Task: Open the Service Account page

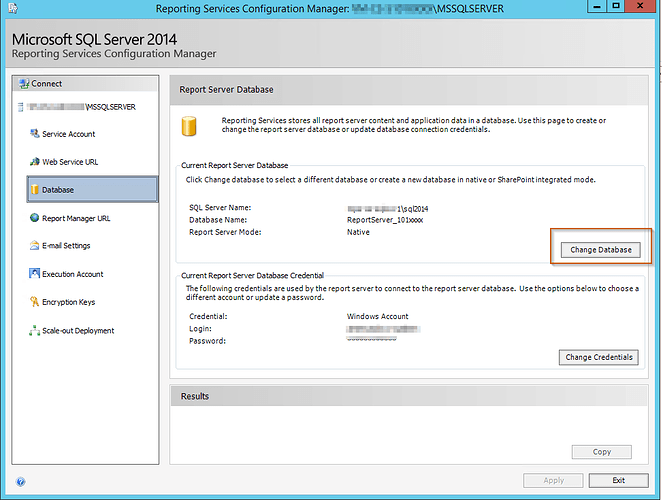Action: coord(68,134)
